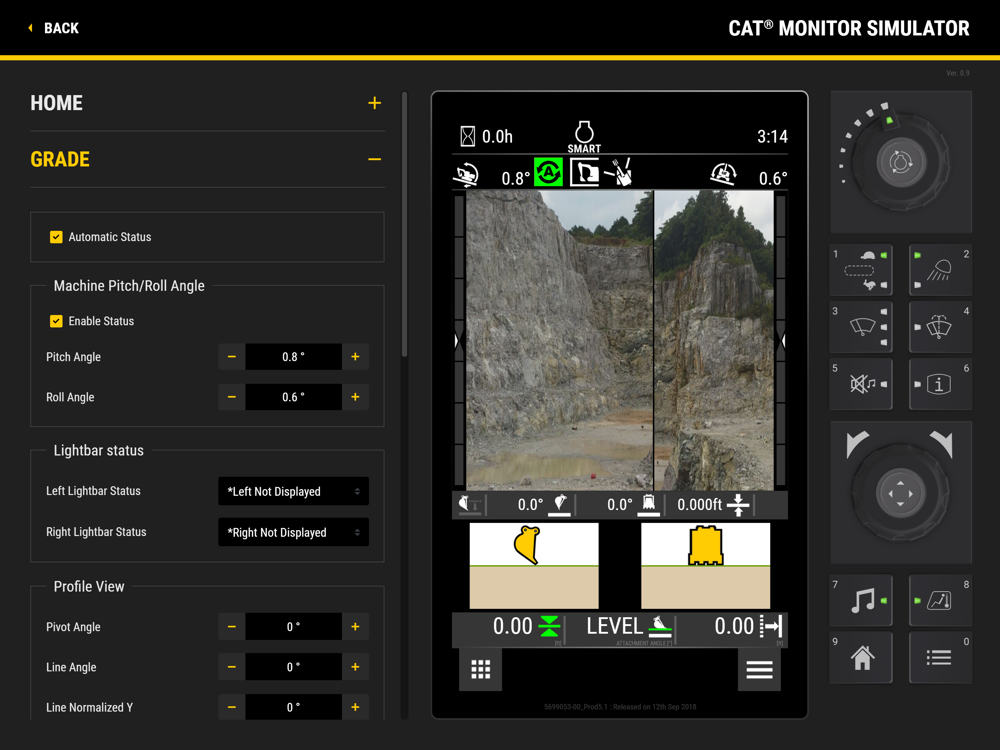Rotate jog dial right arrow

pos(942,443)
